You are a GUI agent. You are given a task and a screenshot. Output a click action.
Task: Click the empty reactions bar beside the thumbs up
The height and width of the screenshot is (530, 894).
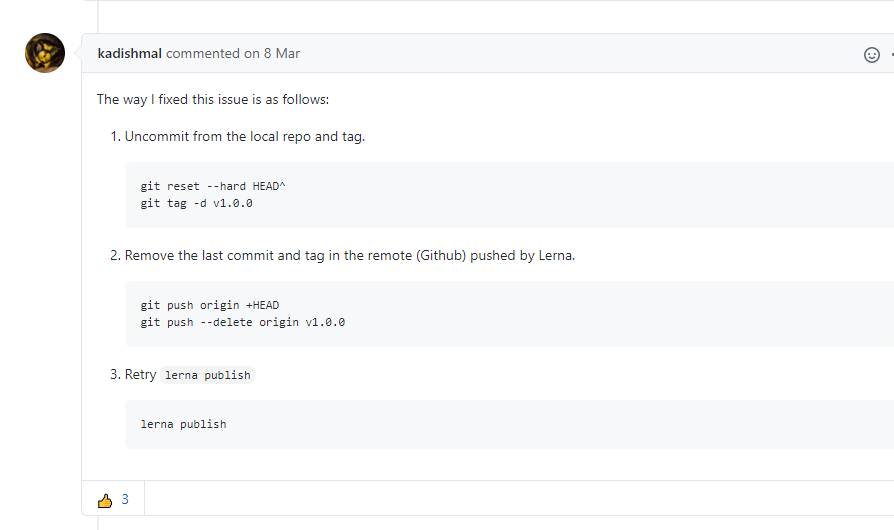point(500,500)
